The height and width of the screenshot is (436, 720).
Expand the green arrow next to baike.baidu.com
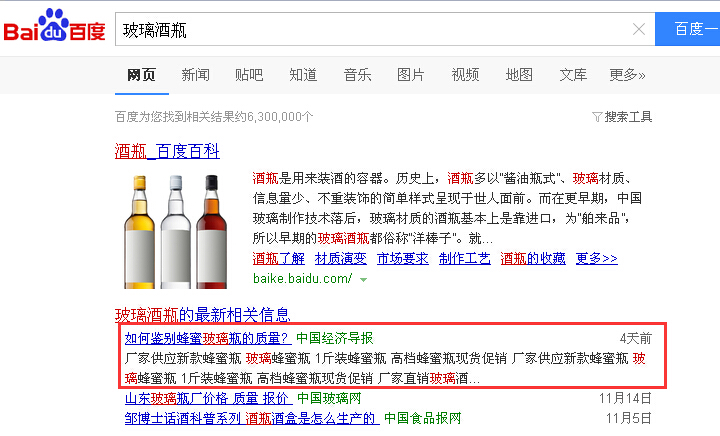pos(363,279)
